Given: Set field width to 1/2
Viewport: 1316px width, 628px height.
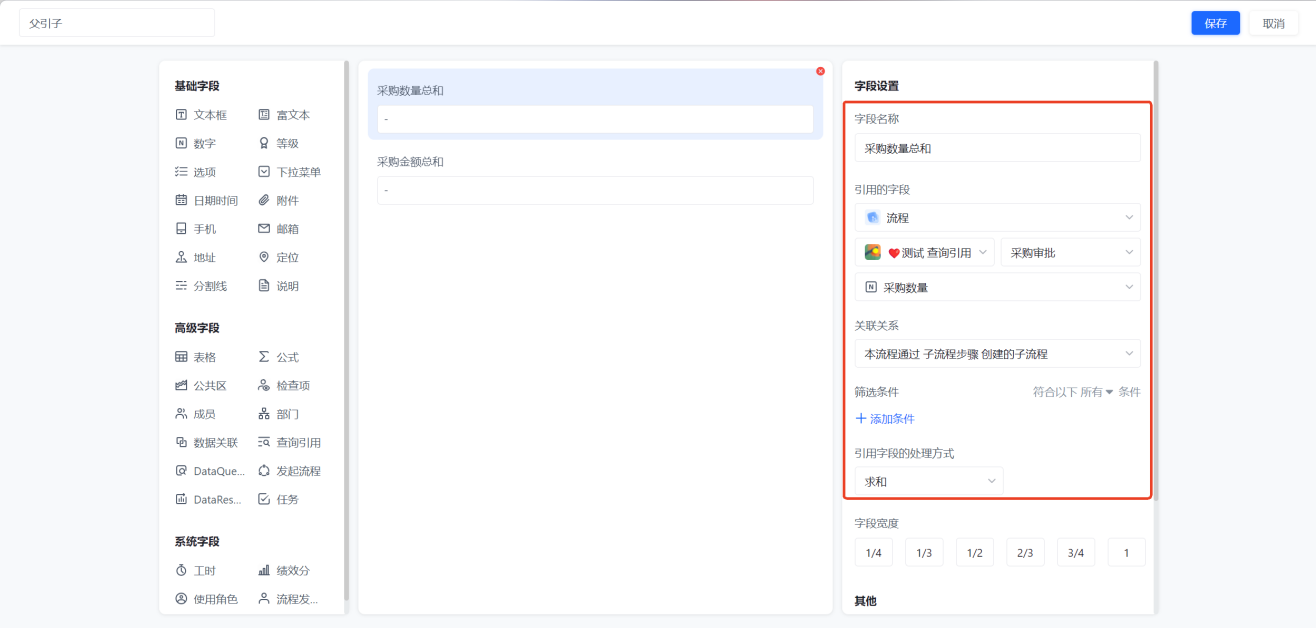Looking at the screenshot, I should 974,552.
